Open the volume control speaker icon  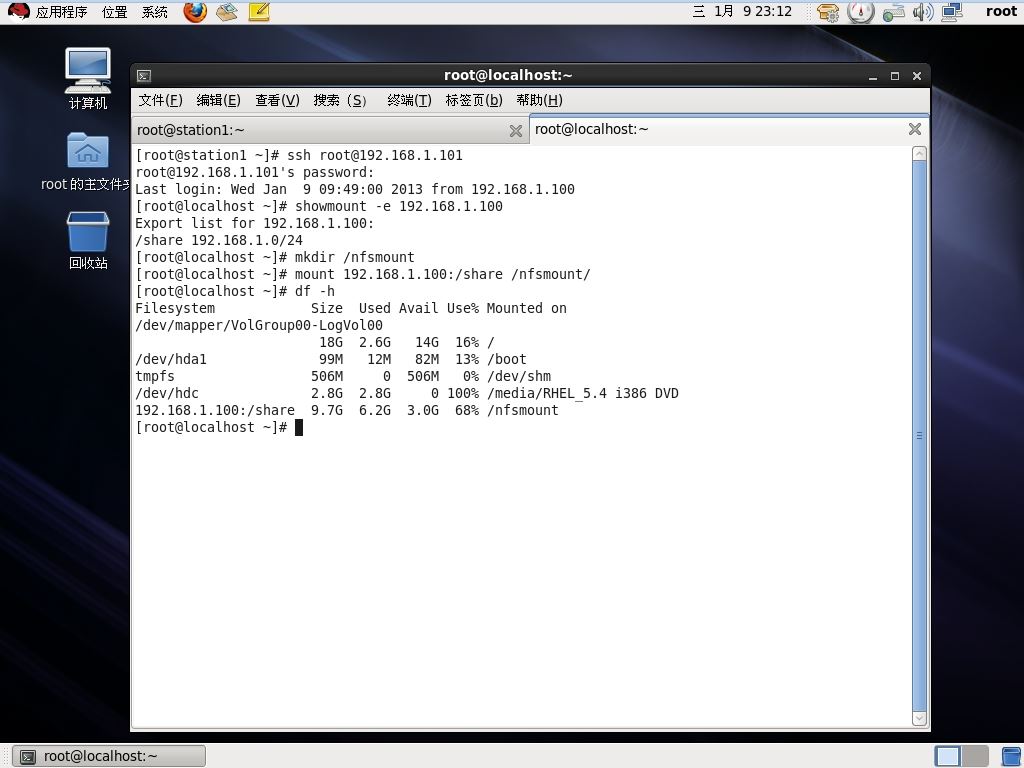(x=923, y=12)
